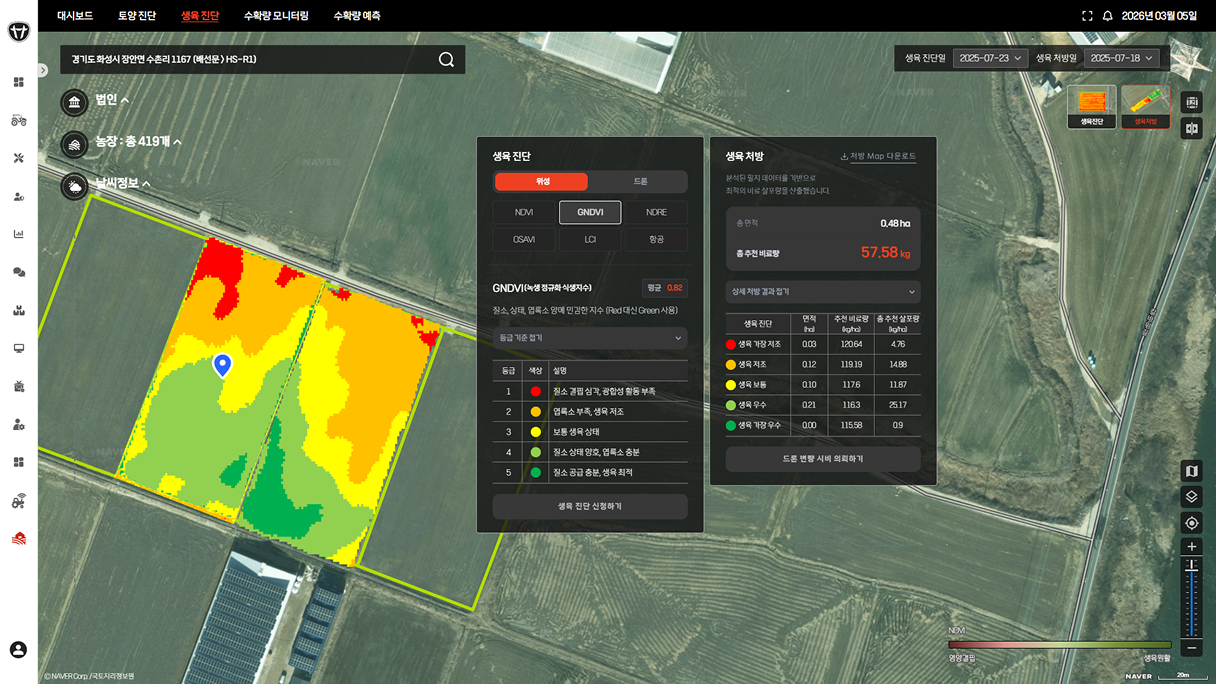Enter fullscreen using the expand icon
Image resolution: width=1216 pixels, height=684 pixels.
coord(1087,16)
